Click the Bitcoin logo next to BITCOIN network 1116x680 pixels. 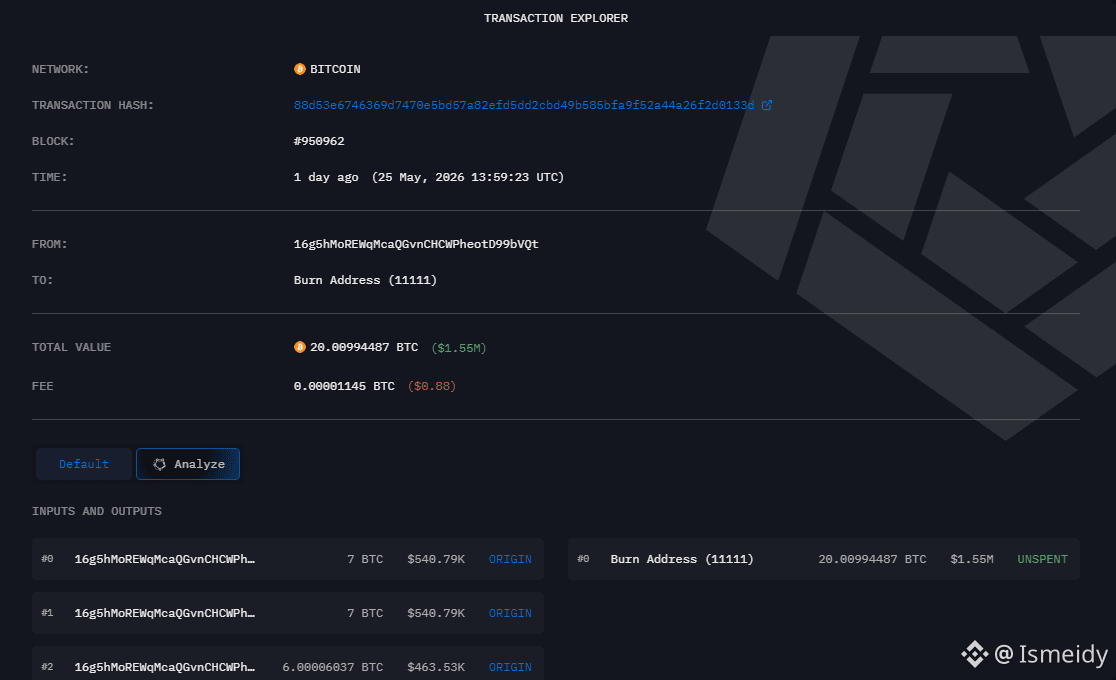(x=300, y=69)
